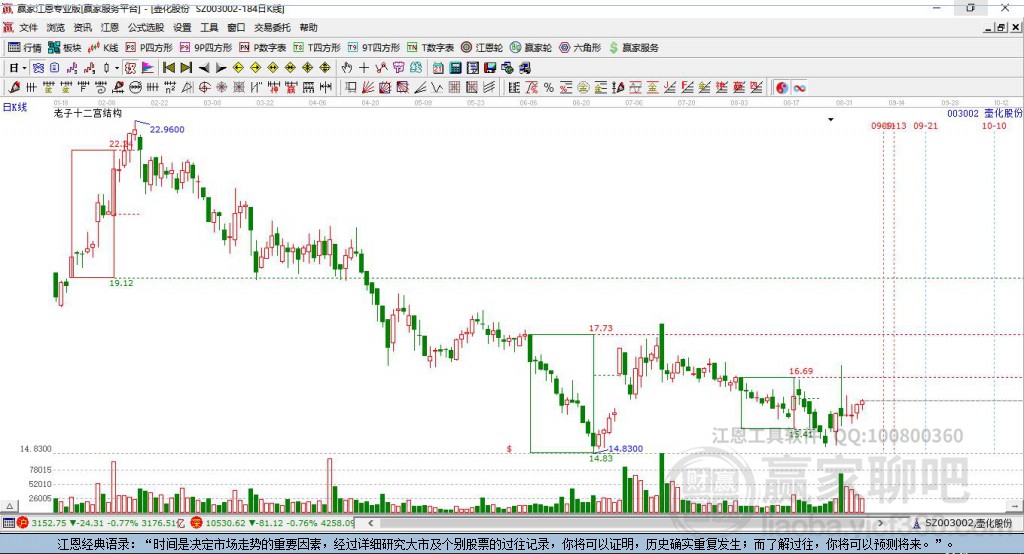Open the 江恩 menu
The image size is (1024, 554).
coord(110,27)
